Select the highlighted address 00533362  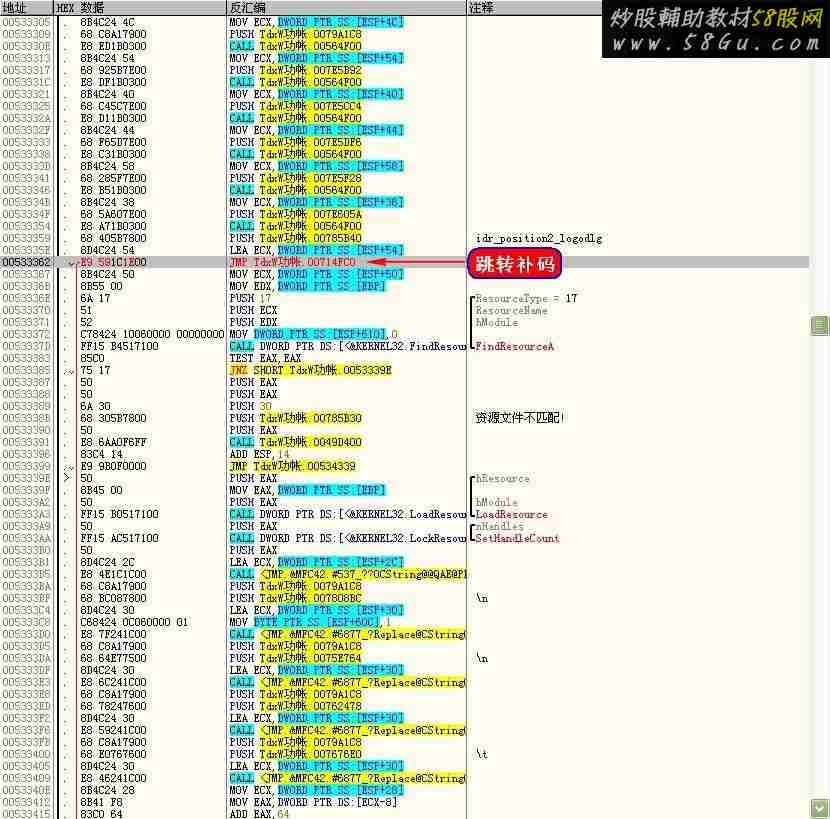pos(26,262)
